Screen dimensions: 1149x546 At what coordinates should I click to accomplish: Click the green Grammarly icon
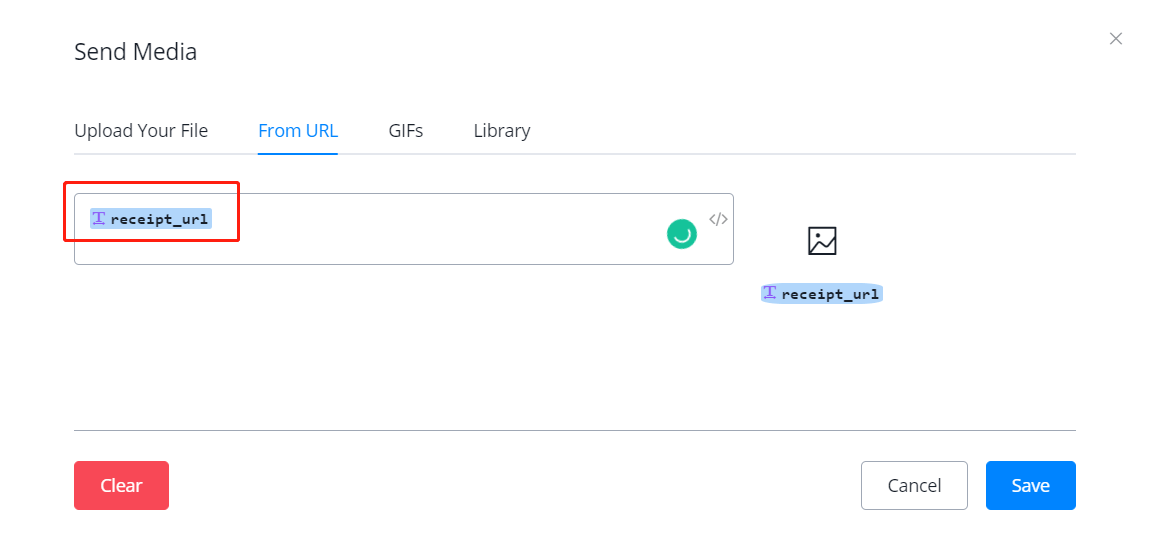click(x=682, y=234)
